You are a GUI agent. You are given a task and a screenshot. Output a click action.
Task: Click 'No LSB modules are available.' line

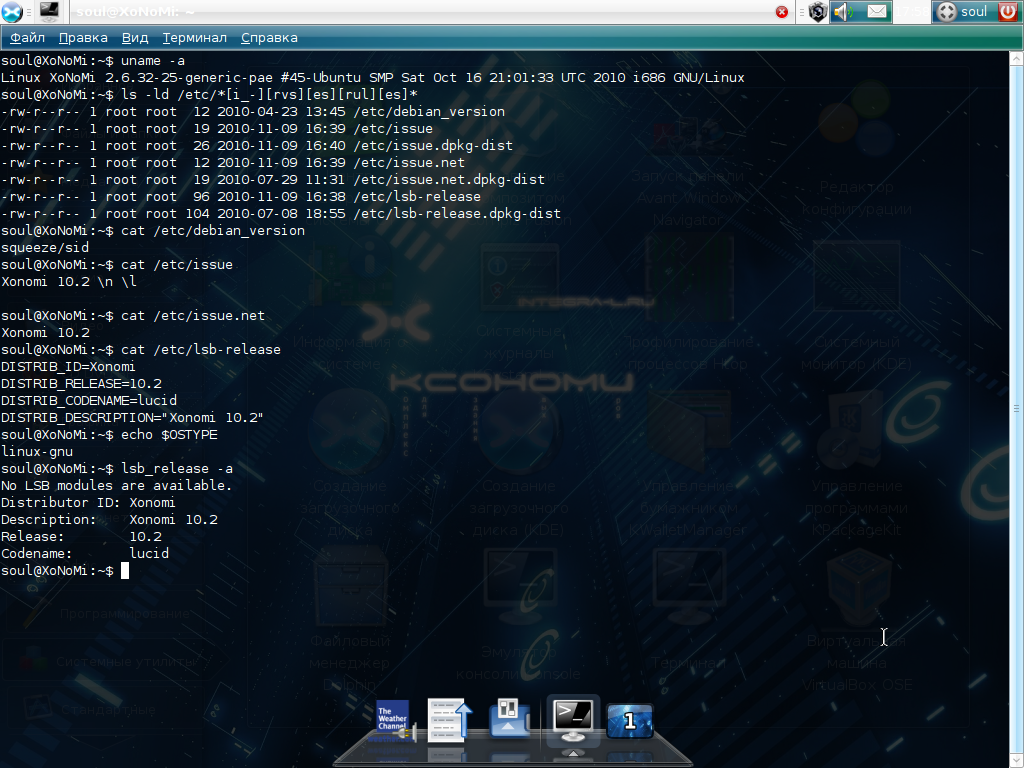(116, 485)
